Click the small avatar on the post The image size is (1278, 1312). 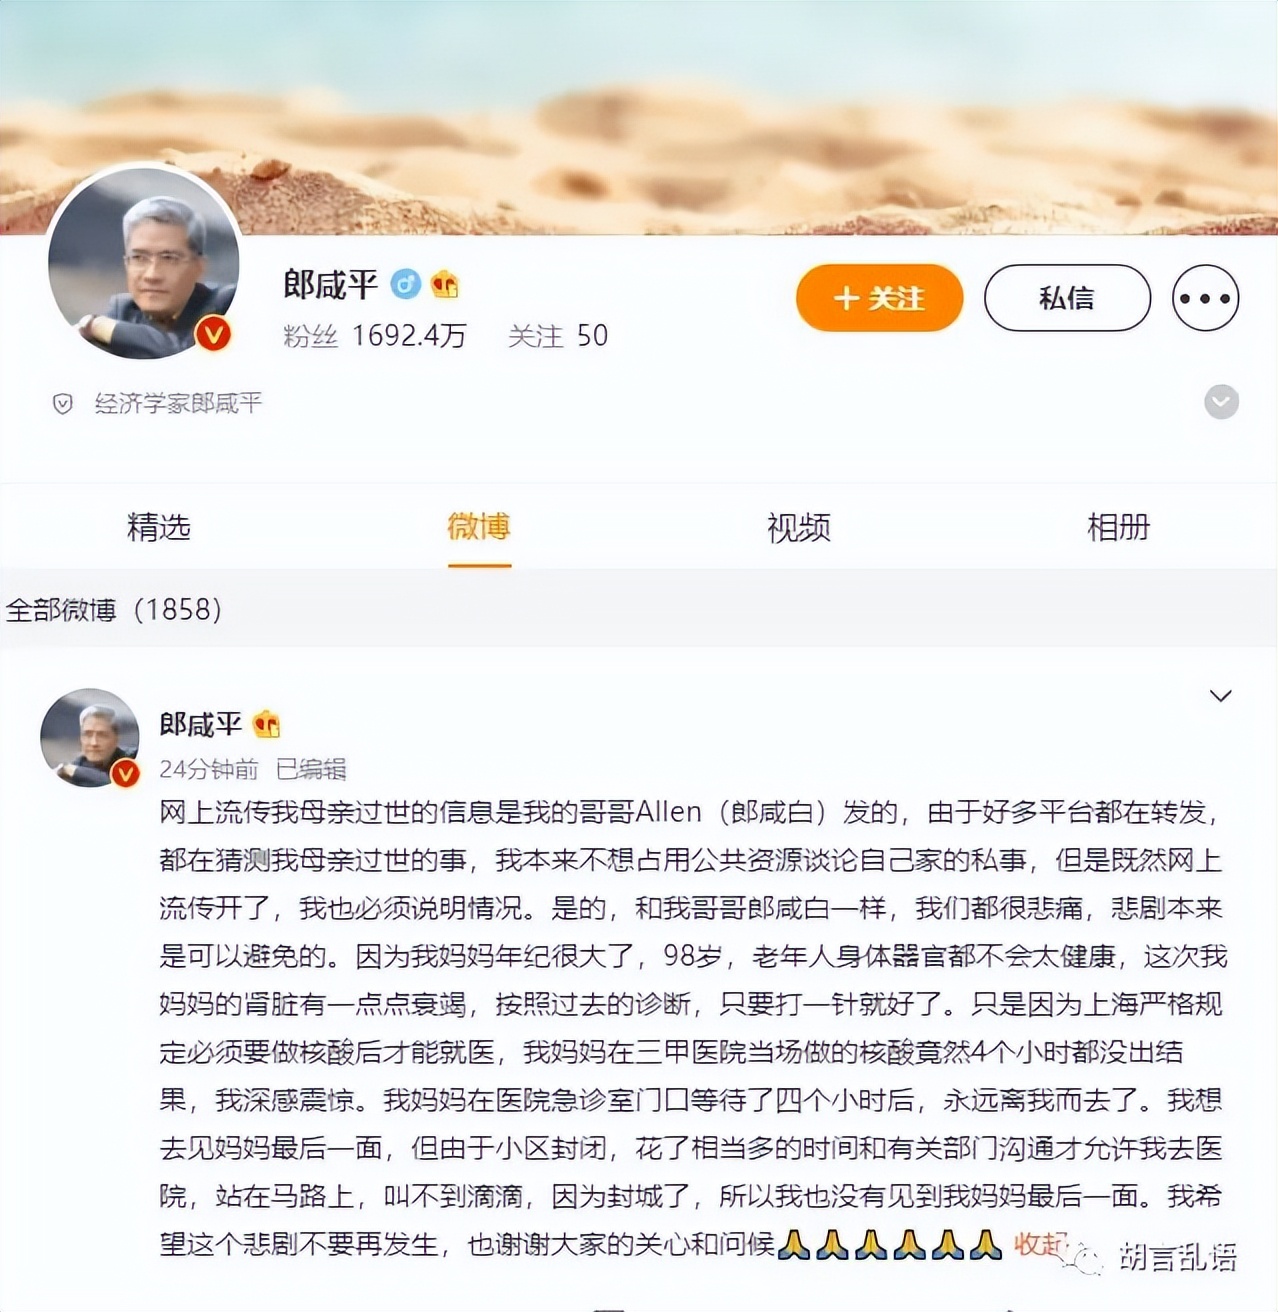90,738
